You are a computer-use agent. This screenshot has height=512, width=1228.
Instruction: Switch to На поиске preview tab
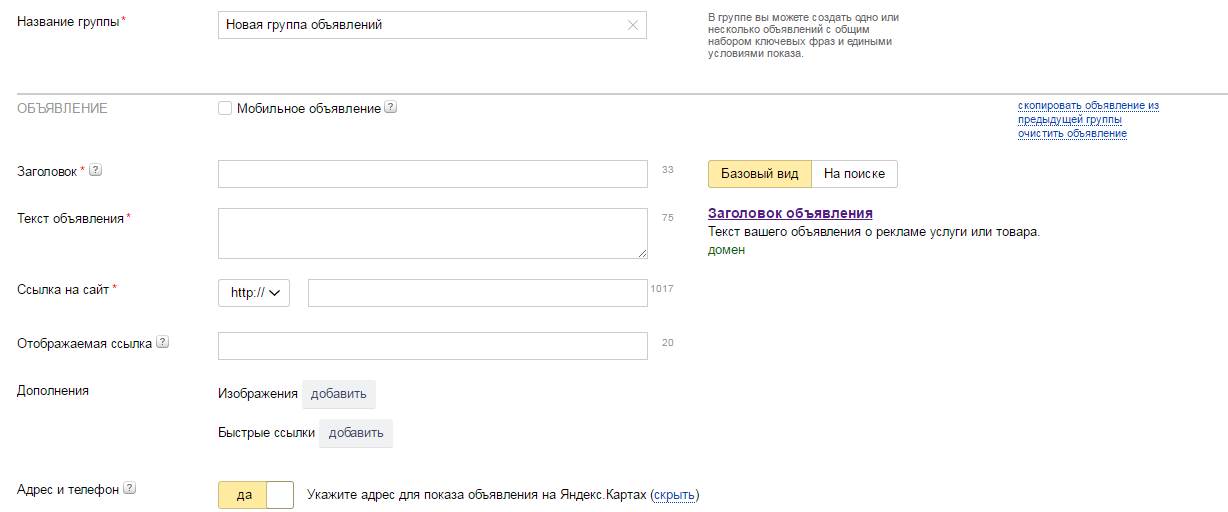pos(854,174)
